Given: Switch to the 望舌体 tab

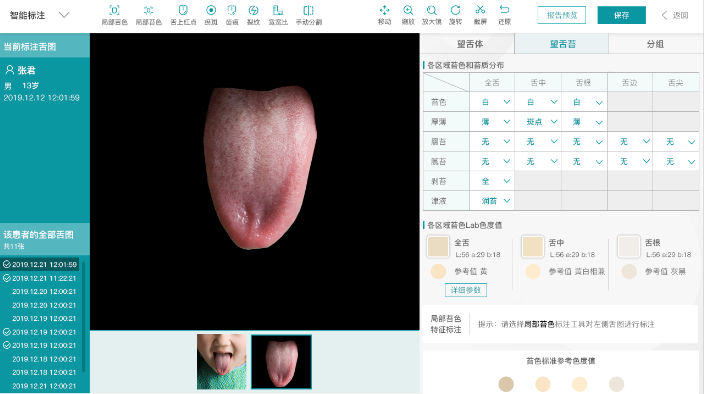Looking at the screenshot, I should coord(469,44).
